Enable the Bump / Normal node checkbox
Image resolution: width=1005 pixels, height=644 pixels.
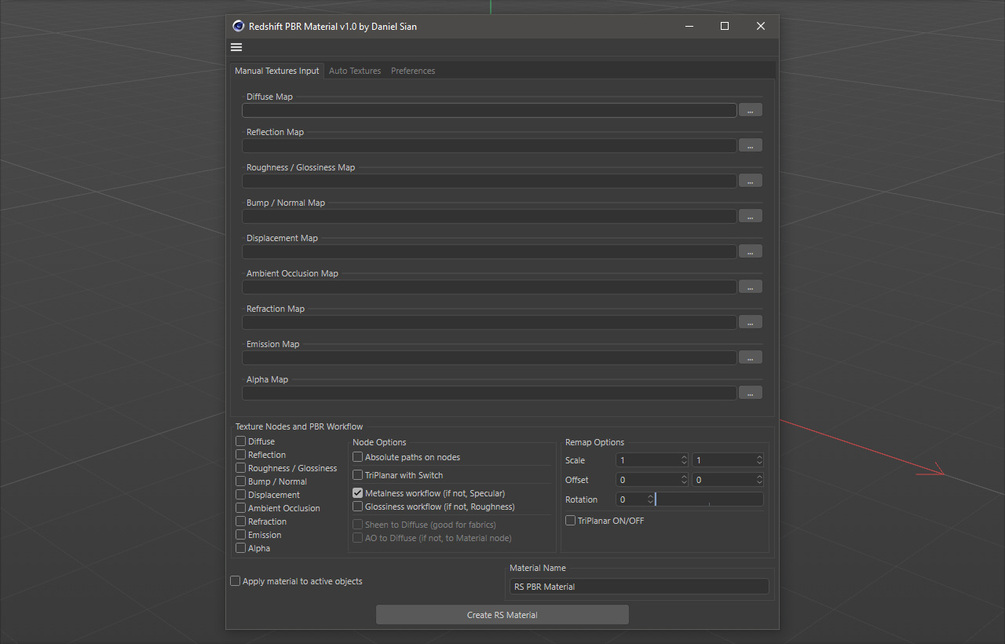tap(240, 481)
